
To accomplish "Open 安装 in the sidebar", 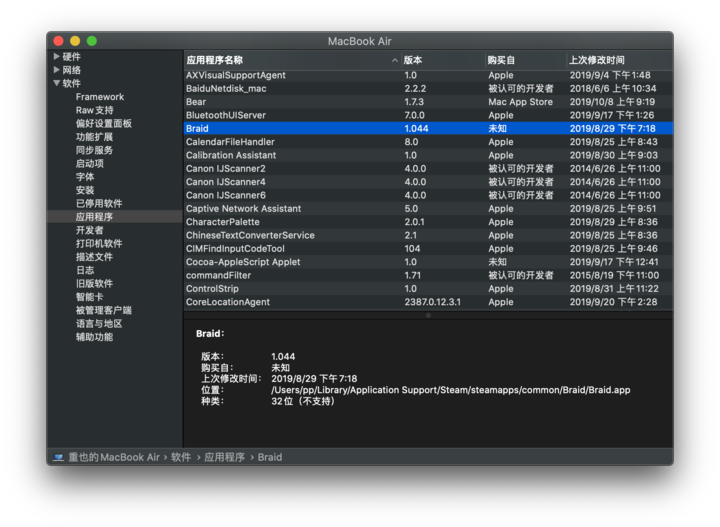I will (85, 190).
